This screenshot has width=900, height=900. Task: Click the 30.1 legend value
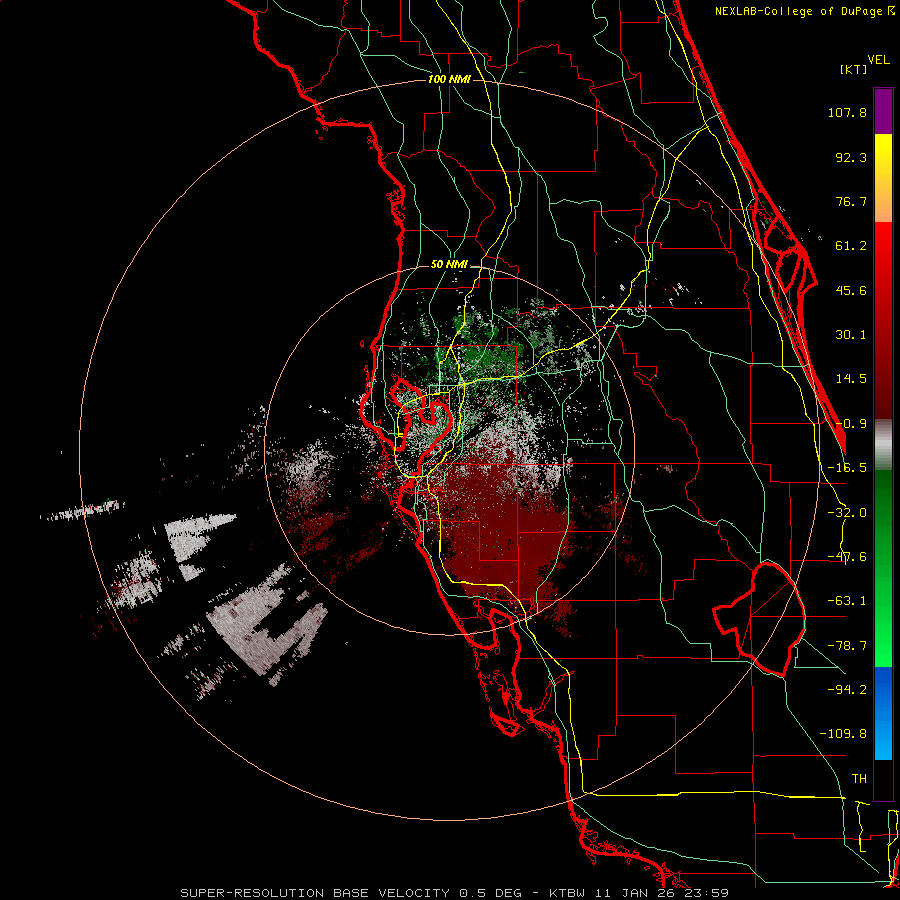(851, 335)
